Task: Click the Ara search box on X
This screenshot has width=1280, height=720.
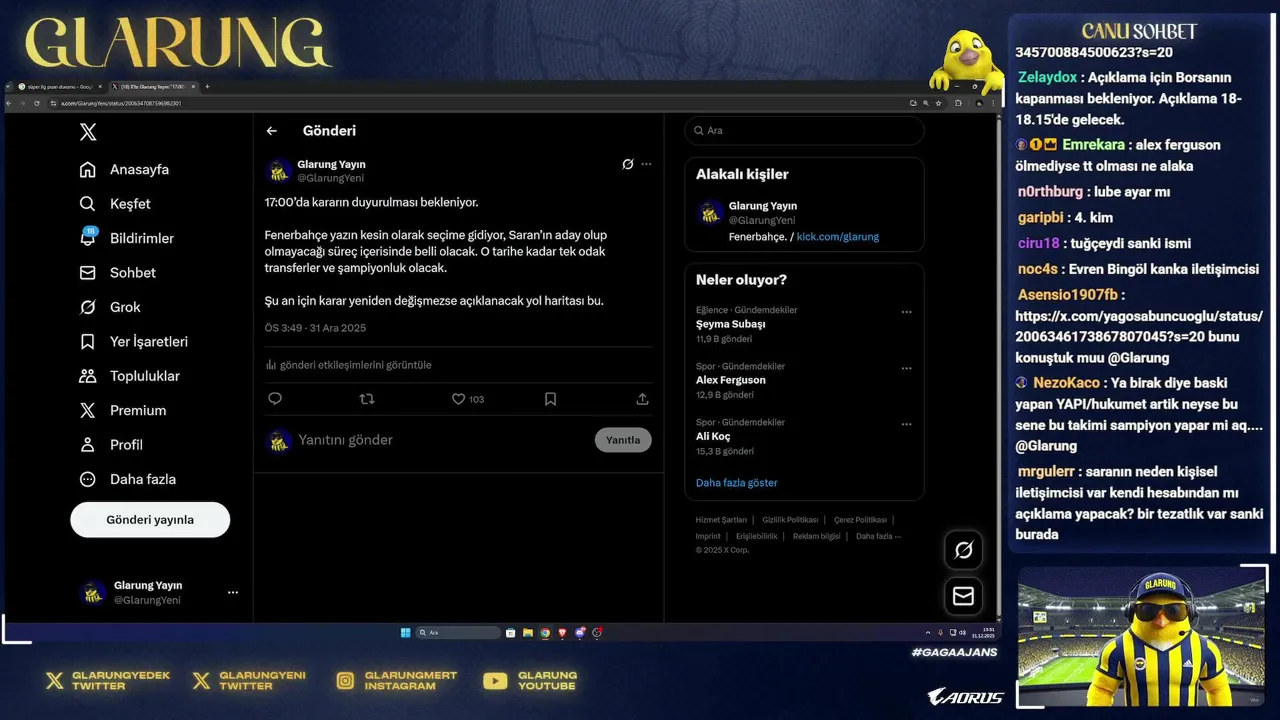Action: click(804, 131)
